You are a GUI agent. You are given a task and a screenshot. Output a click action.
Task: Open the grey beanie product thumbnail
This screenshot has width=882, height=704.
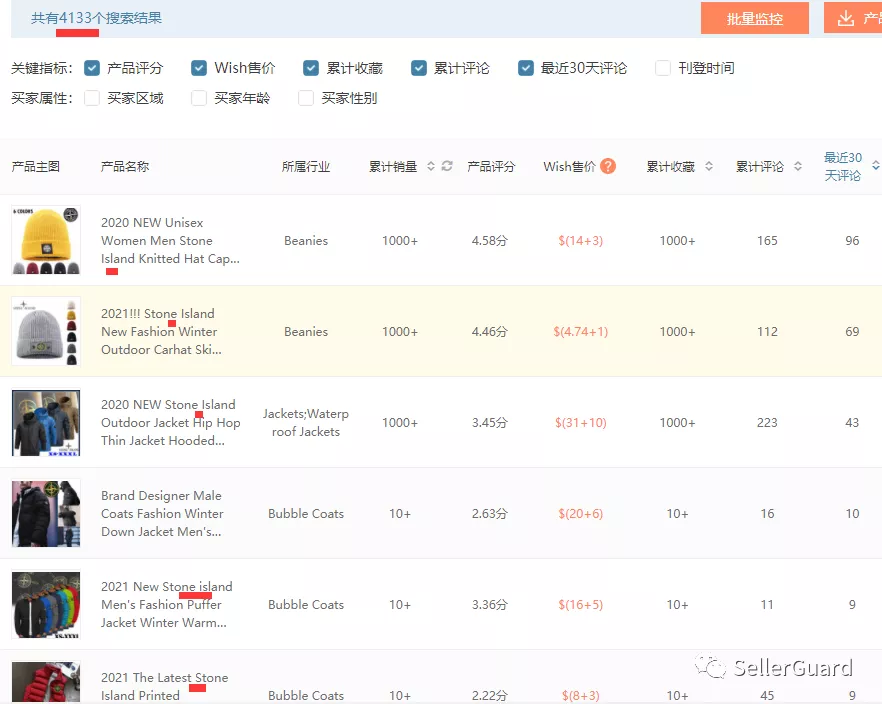pyautogui.click(x=46, y=331)
